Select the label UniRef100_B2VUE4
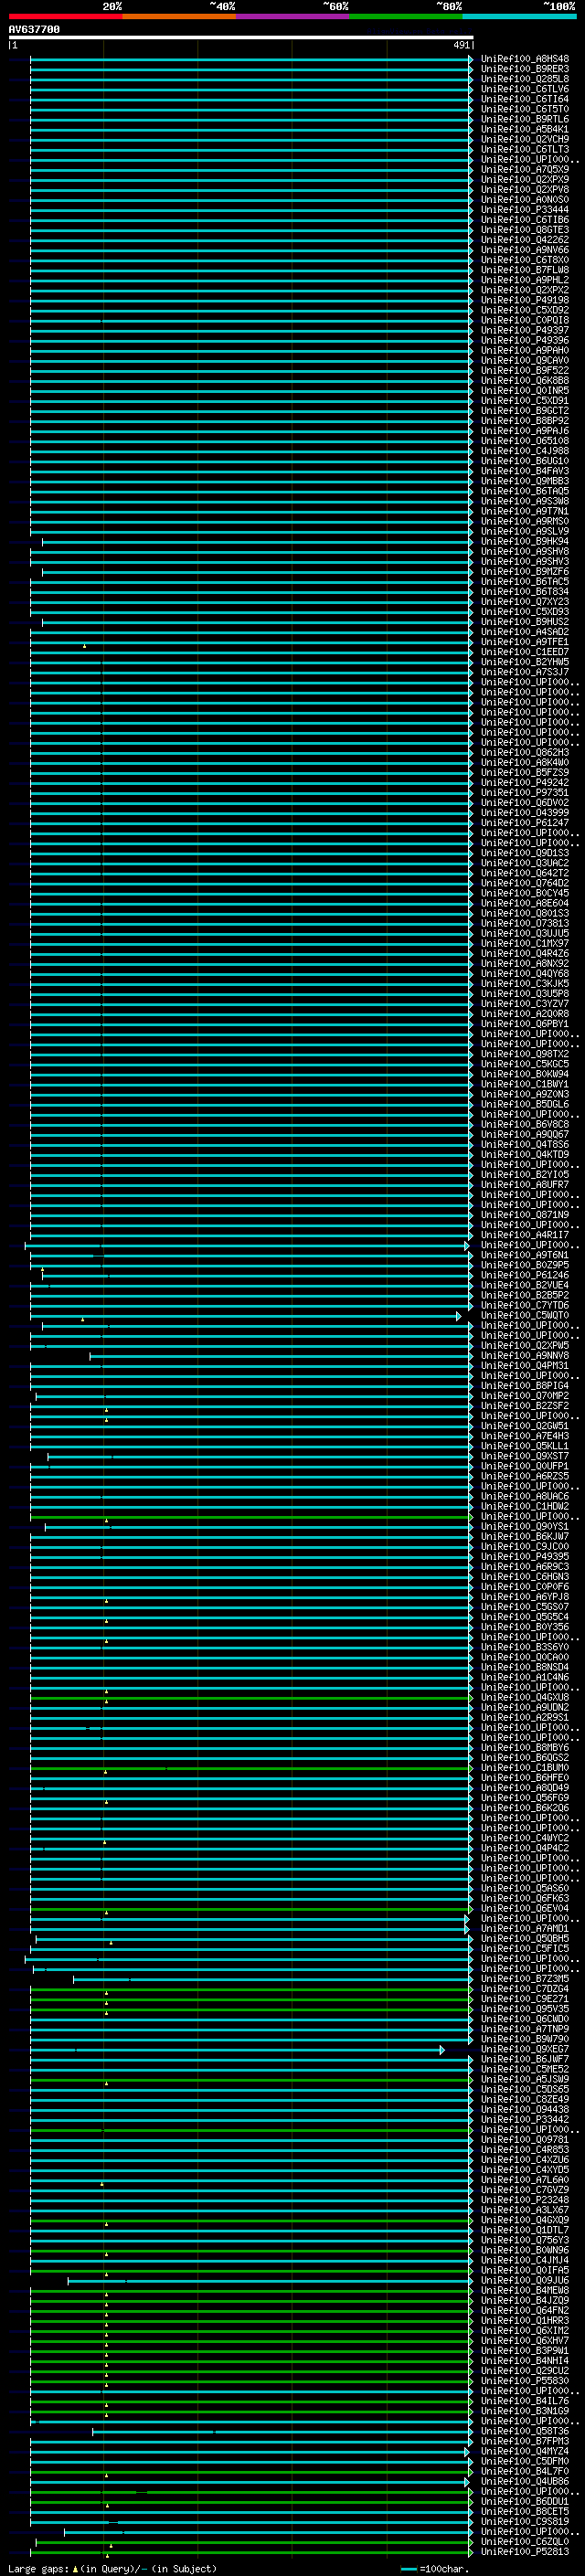This screenshot has height=2576, width=585. coord(525,1285)
